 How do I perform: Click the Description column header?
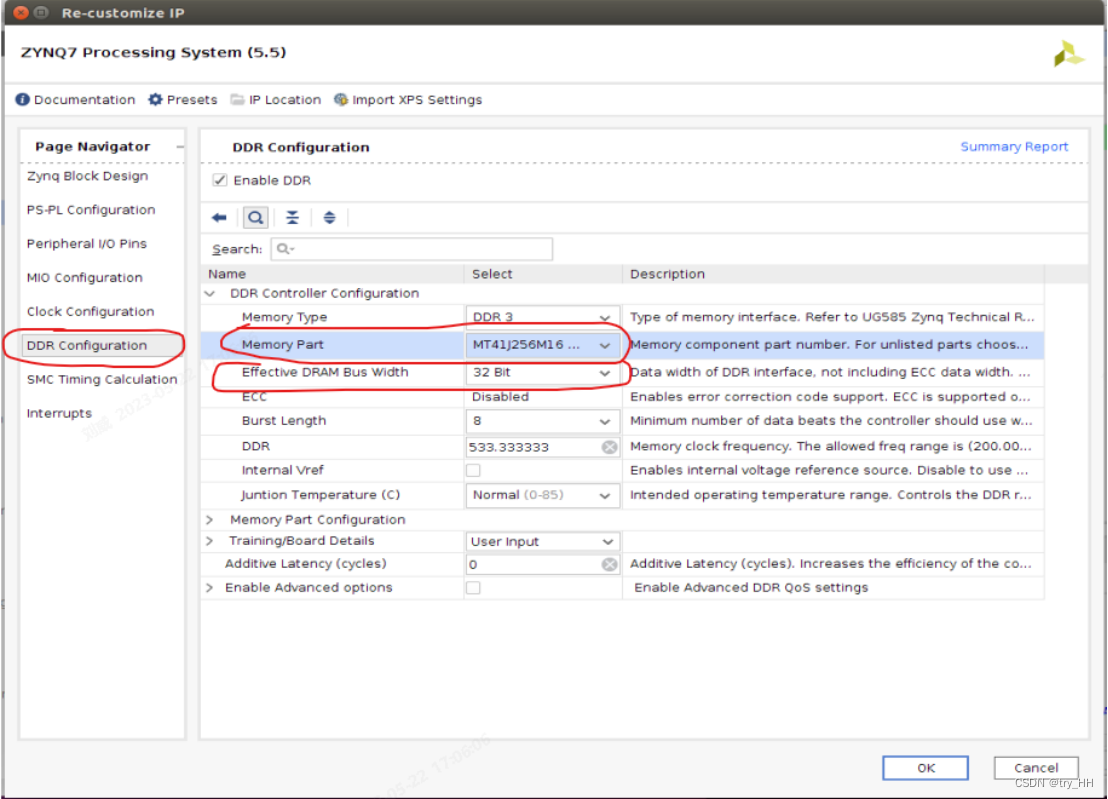[834, 274]
